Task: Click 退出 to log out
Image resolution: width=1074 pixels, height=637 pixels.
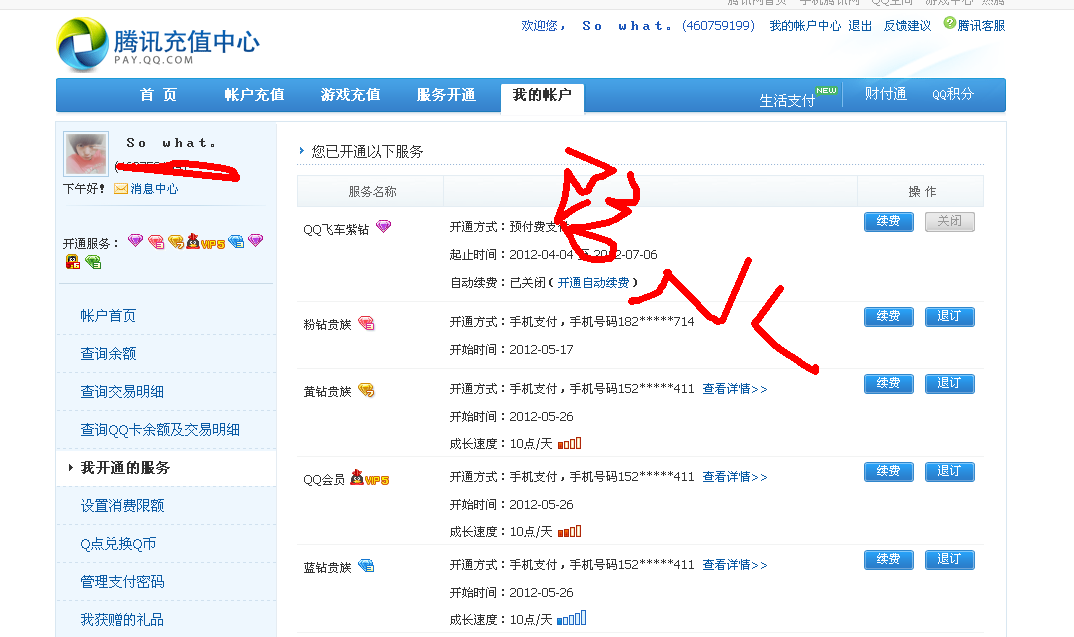Action: [860, 26]
